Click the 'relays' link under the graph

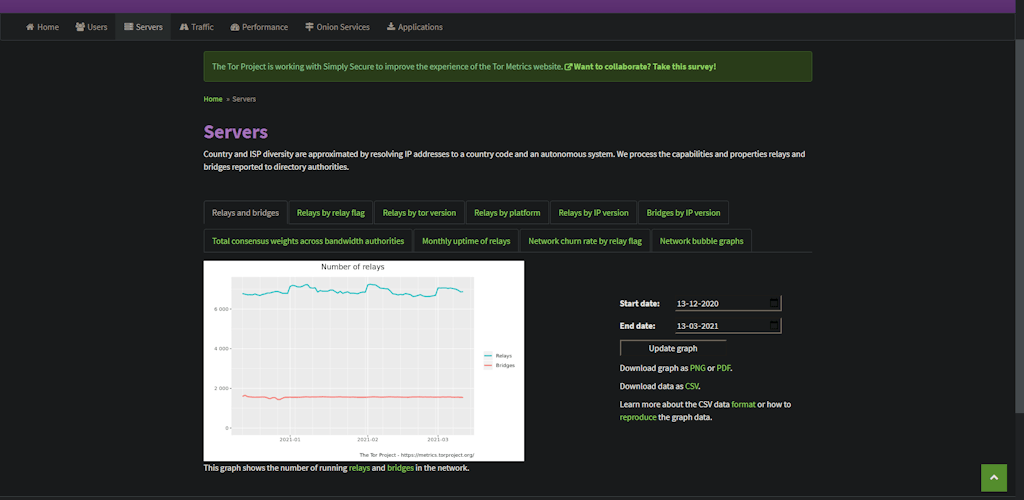(x=359, y=468)
